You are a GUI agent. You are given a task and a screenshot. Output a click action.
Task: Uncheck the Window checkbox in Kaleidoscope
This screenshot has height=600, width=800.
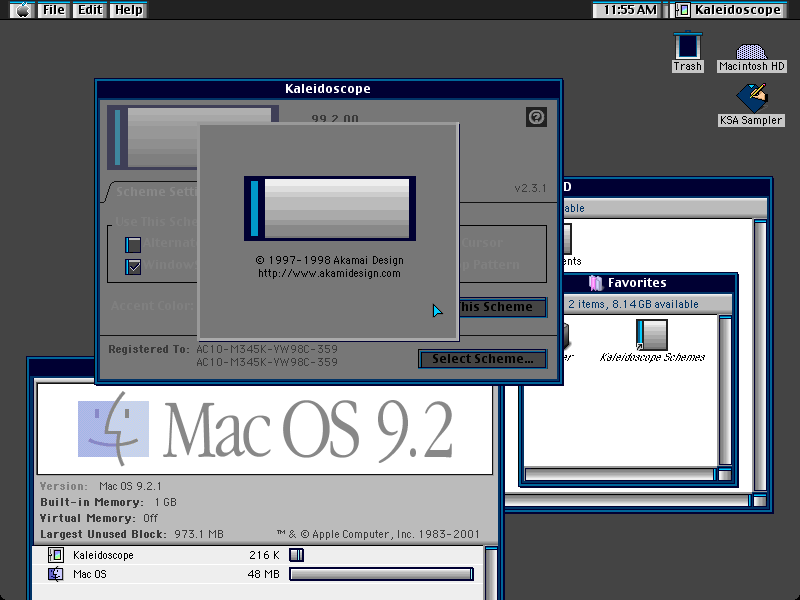pyautogui.click(x=133, y=267)
